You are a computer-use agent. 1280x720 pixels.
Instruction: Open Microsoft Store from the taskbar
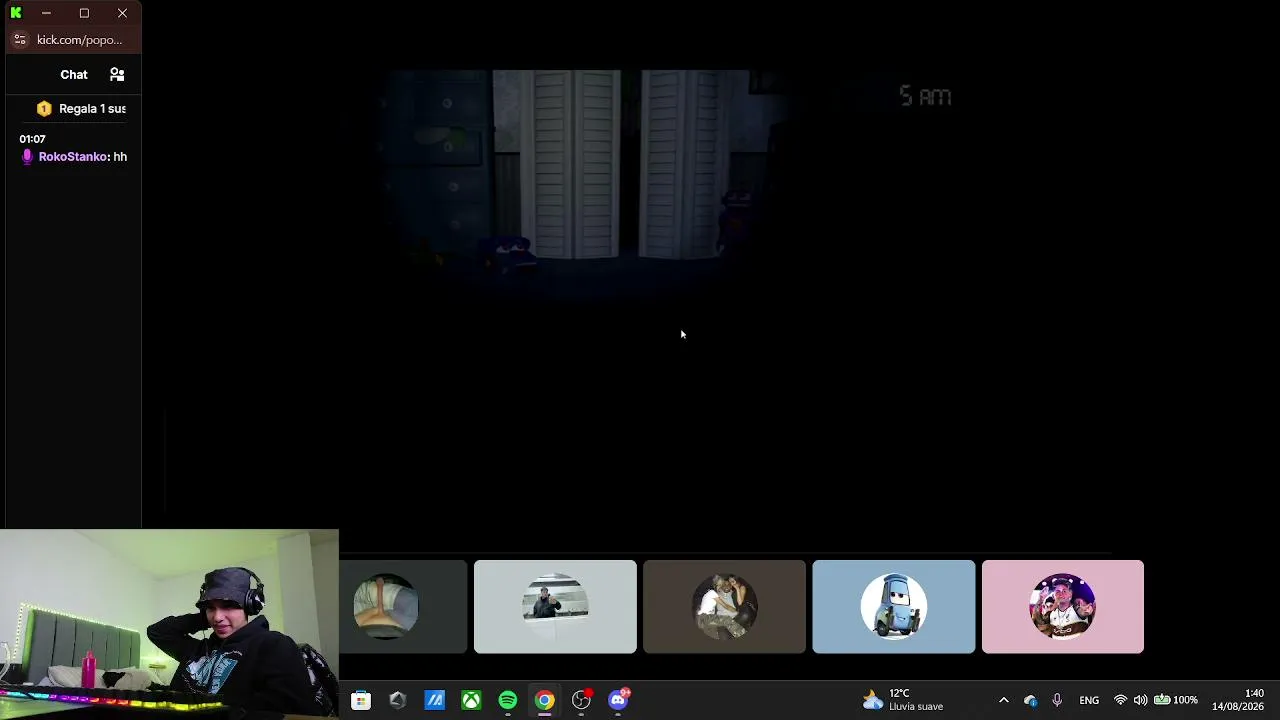pyautogui.click(x=361, y=700)
